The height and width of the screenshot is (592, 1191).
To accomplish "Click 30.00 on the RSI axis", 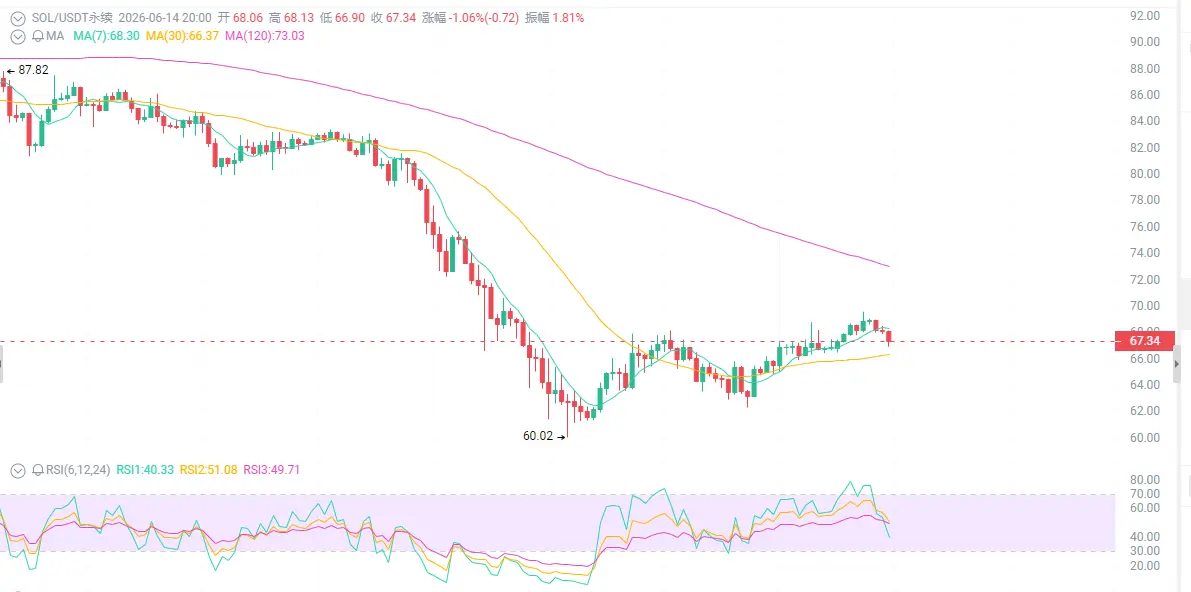I will point(1145,551).
